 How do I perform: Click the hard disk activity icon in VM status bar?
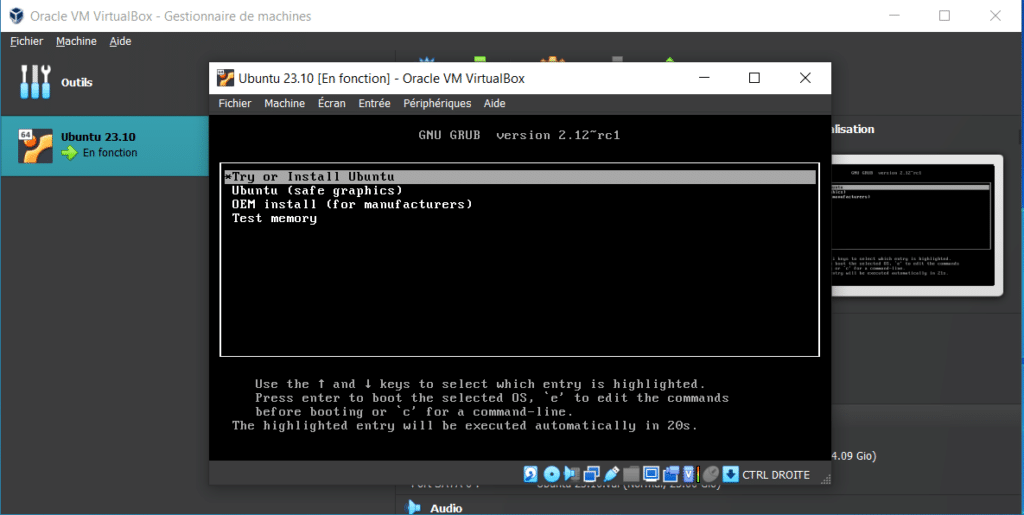pos(531,474)
